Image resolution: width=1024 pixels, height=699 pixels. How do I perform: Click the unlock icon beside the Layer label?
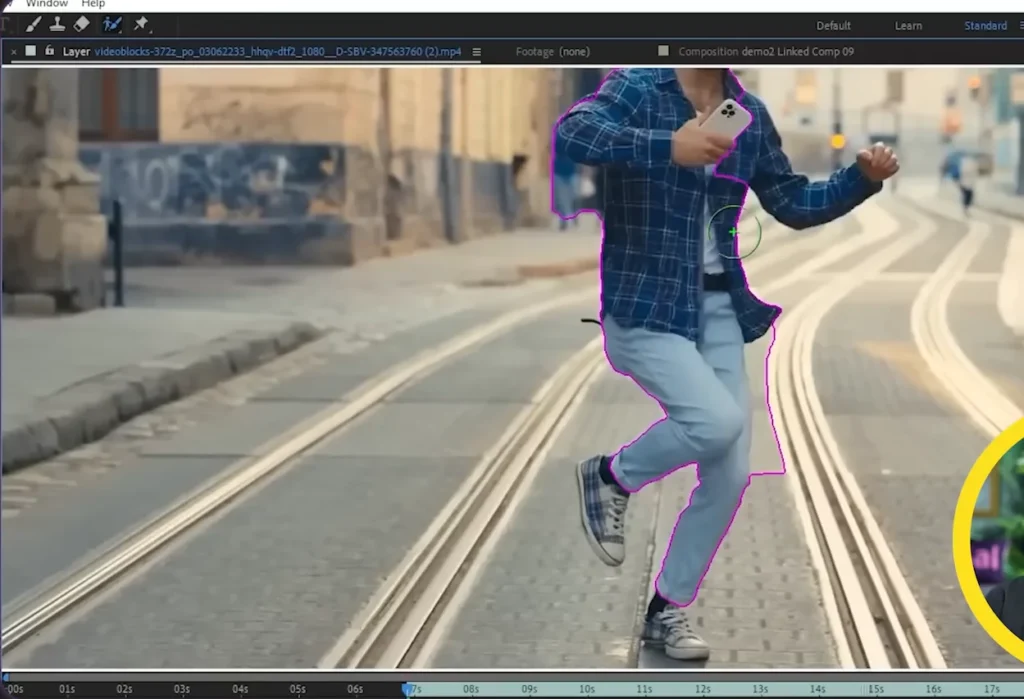(x=50, y=51)
